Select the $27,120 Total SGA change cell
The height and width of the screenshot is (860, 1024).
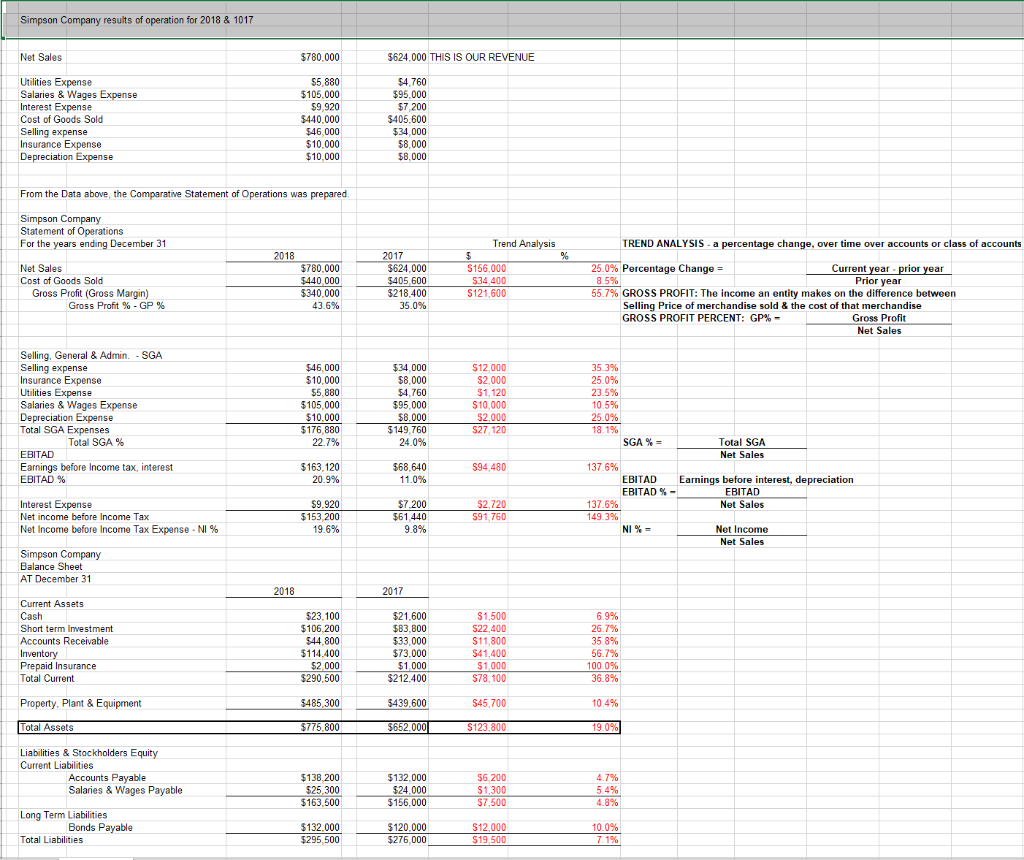(489, 430)
